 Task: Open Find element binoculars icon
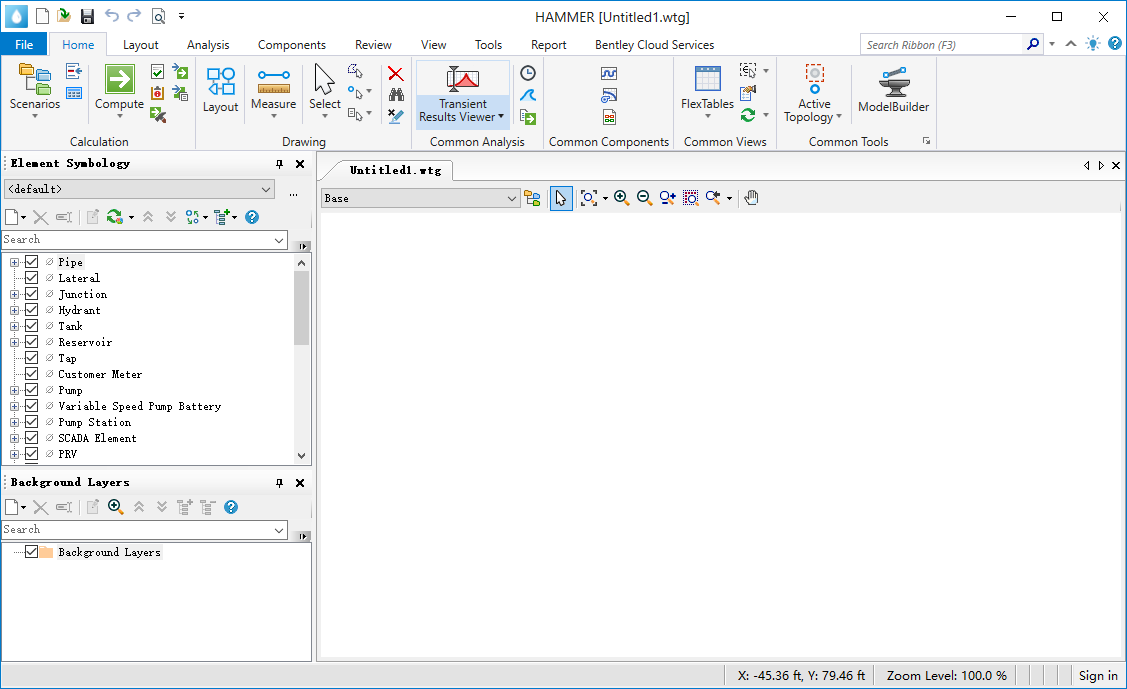[x=395, y=94]
